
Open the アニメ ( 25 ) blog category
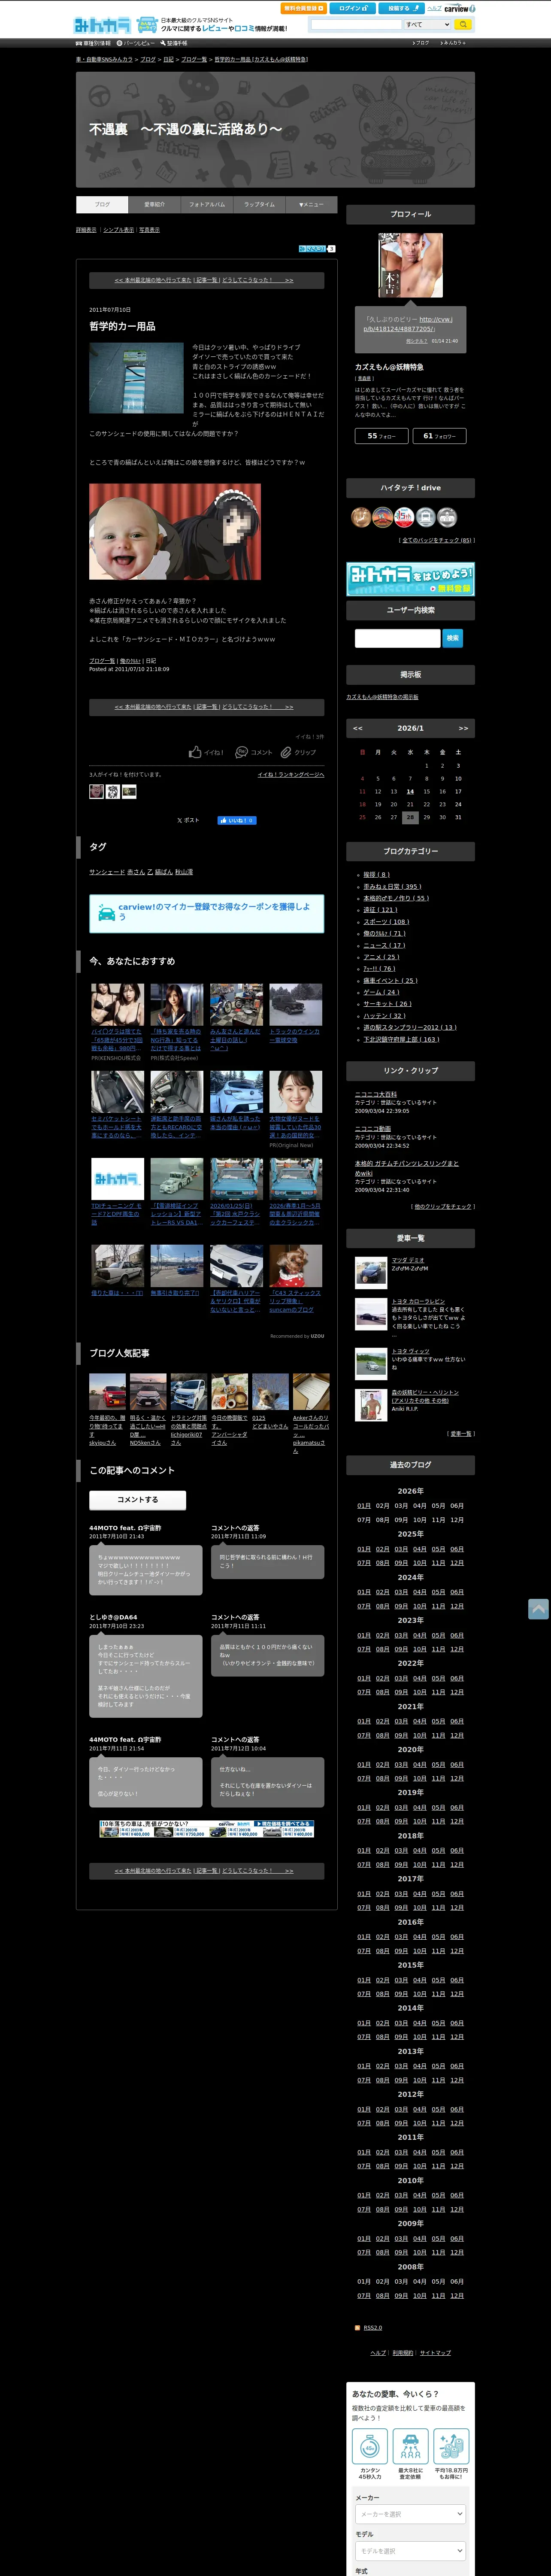coord(381,957)
